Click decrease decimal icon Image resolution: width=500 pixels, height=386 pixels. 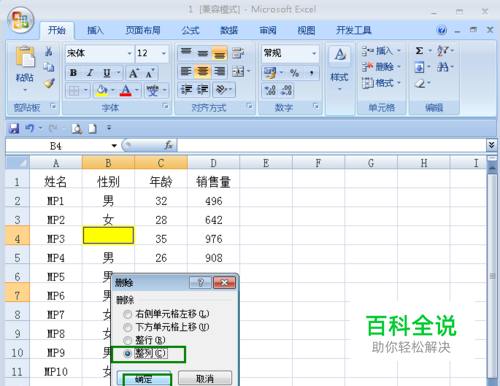point(286,90)
